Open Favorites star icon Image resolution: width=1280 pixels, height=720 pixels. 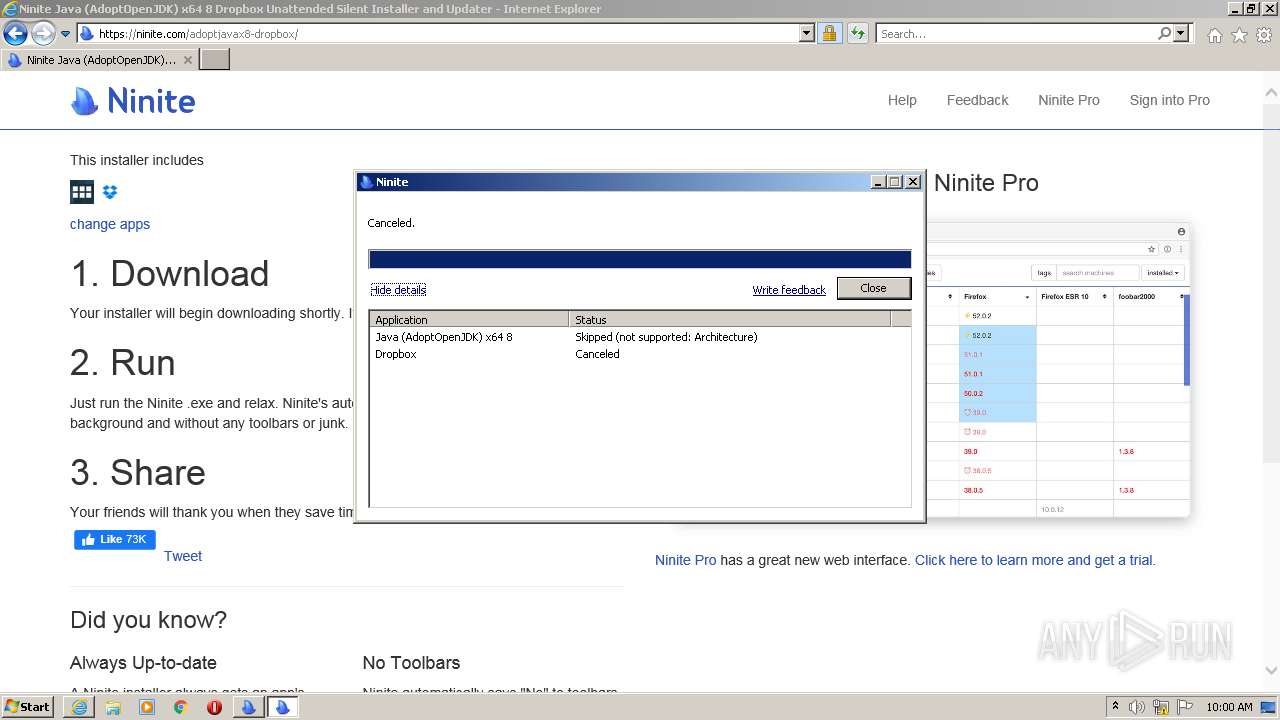pyautogui.click(x=1239, y=35)
